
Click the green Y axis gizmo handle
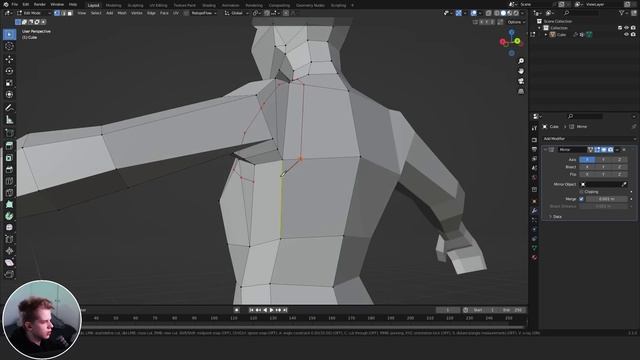tap(517, 41)
